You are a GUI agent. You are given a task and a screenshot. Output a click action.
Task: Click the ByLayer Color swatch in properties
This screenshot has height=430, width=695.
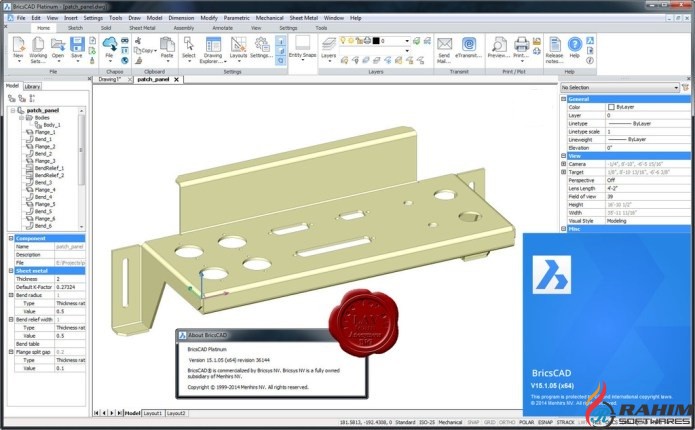[x=611, y=107]
